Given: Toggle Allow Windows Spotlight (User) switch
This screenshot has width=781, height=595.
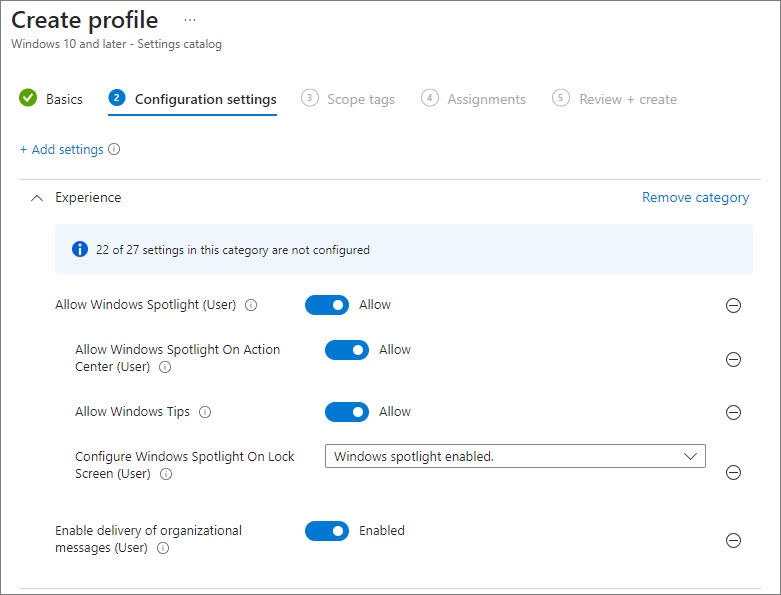Looking at the screenshot, I should click(x=327, y=305).
